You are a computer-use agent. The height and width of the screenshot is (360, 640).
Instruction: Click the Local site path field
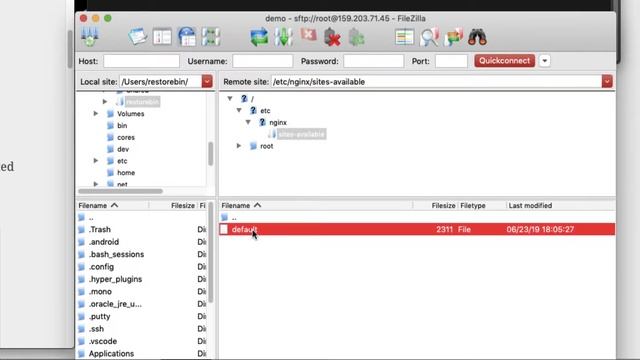tap(160, 82)
